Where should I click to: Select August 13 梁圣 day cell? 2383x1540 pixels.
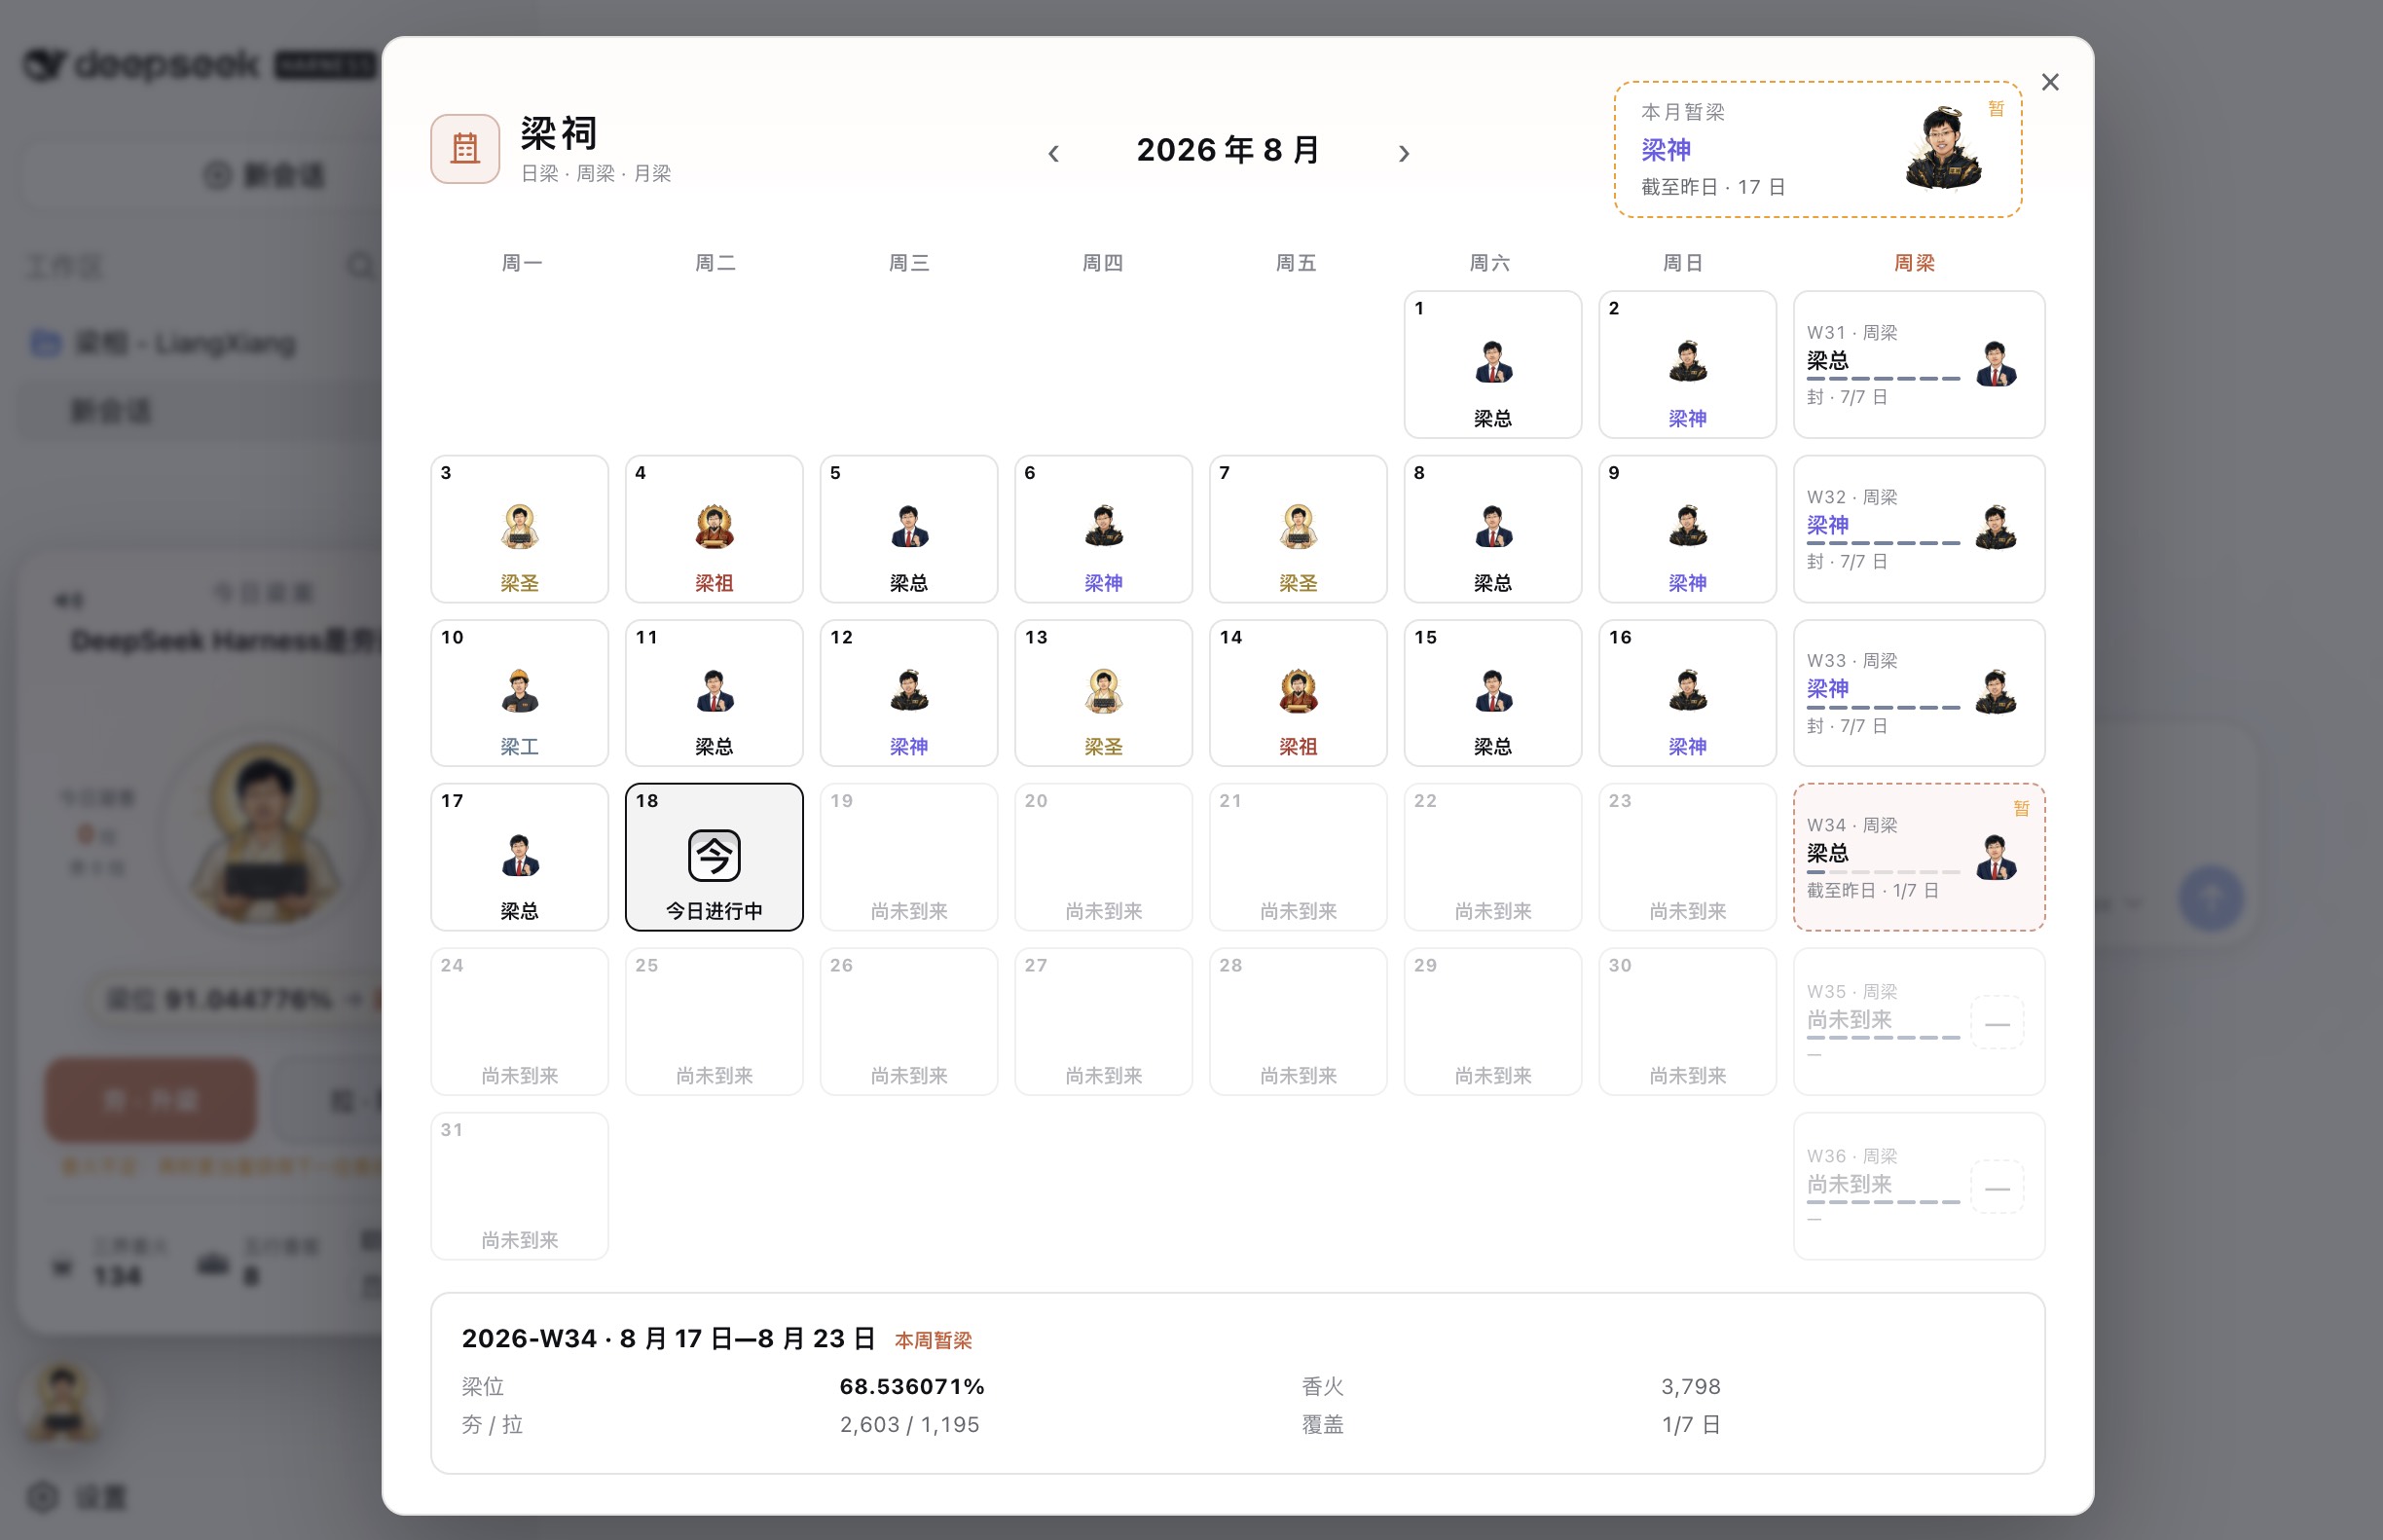click(1104, 693)
